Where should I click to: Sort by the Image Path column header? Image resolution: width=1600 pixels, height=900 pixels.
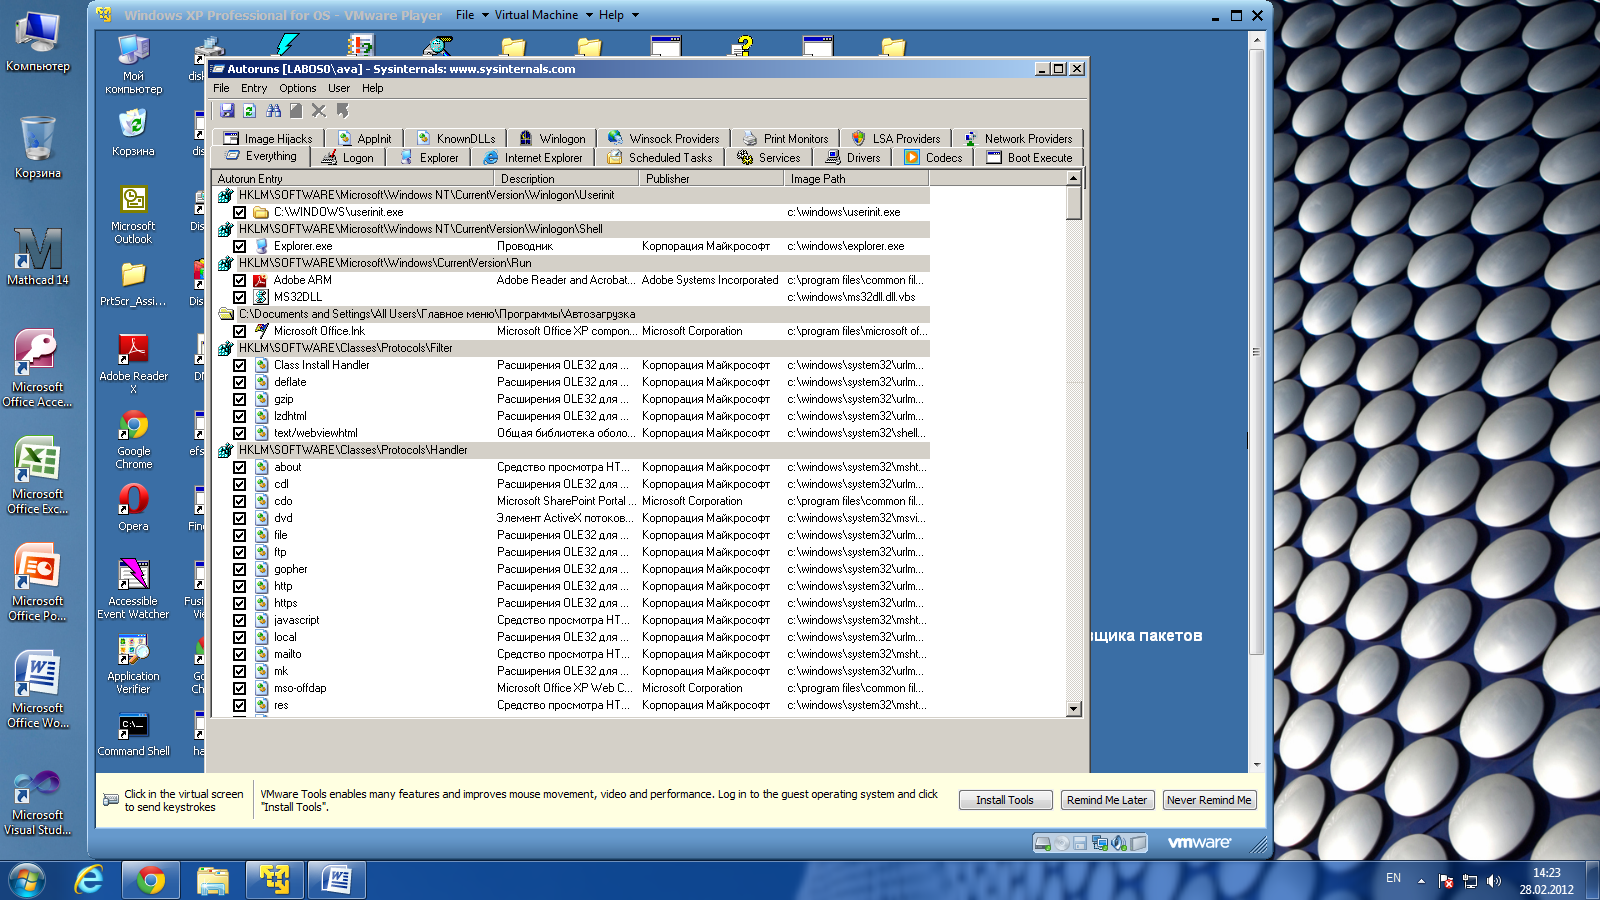pyautogui.click(x=856, y=178)
